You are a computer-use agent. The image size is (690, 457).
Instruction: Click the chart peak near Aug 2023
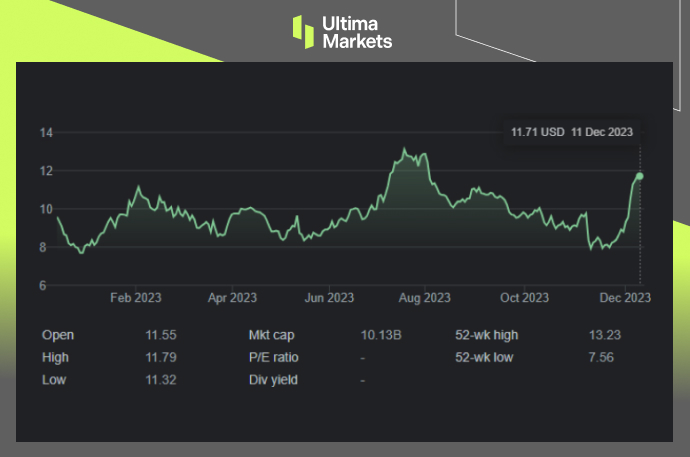click(x=403, y=150)
